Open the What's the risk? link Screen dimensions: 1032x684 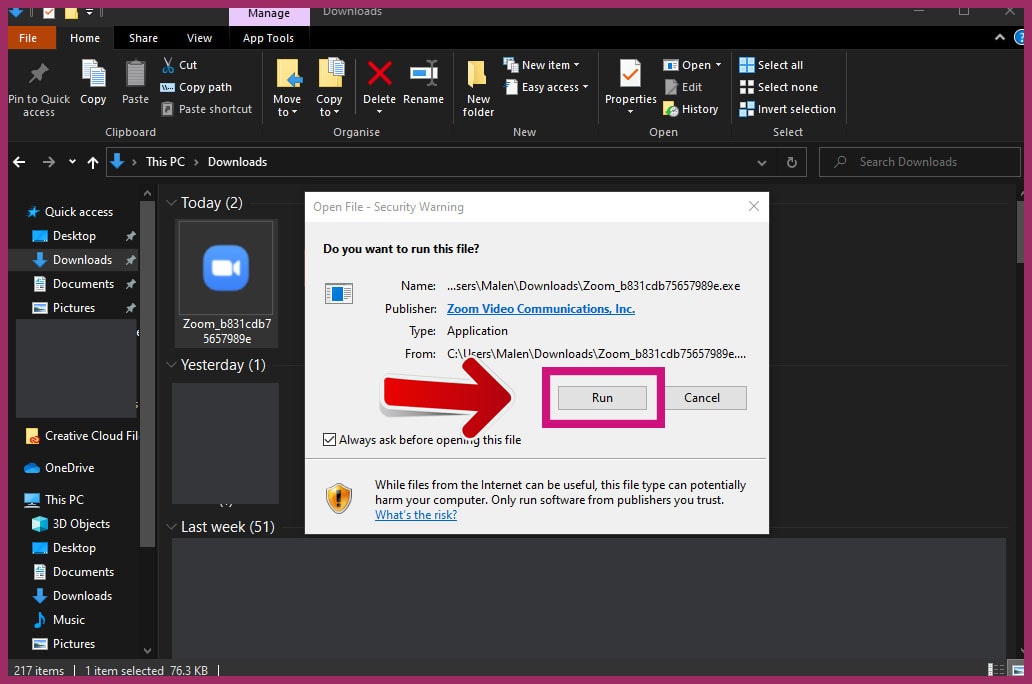tap(416, 515)
